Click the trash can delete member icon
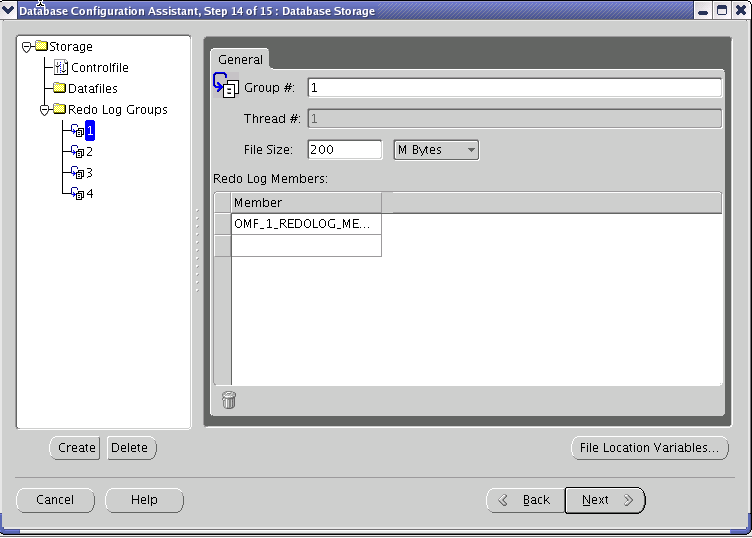 tap(229, 400)
